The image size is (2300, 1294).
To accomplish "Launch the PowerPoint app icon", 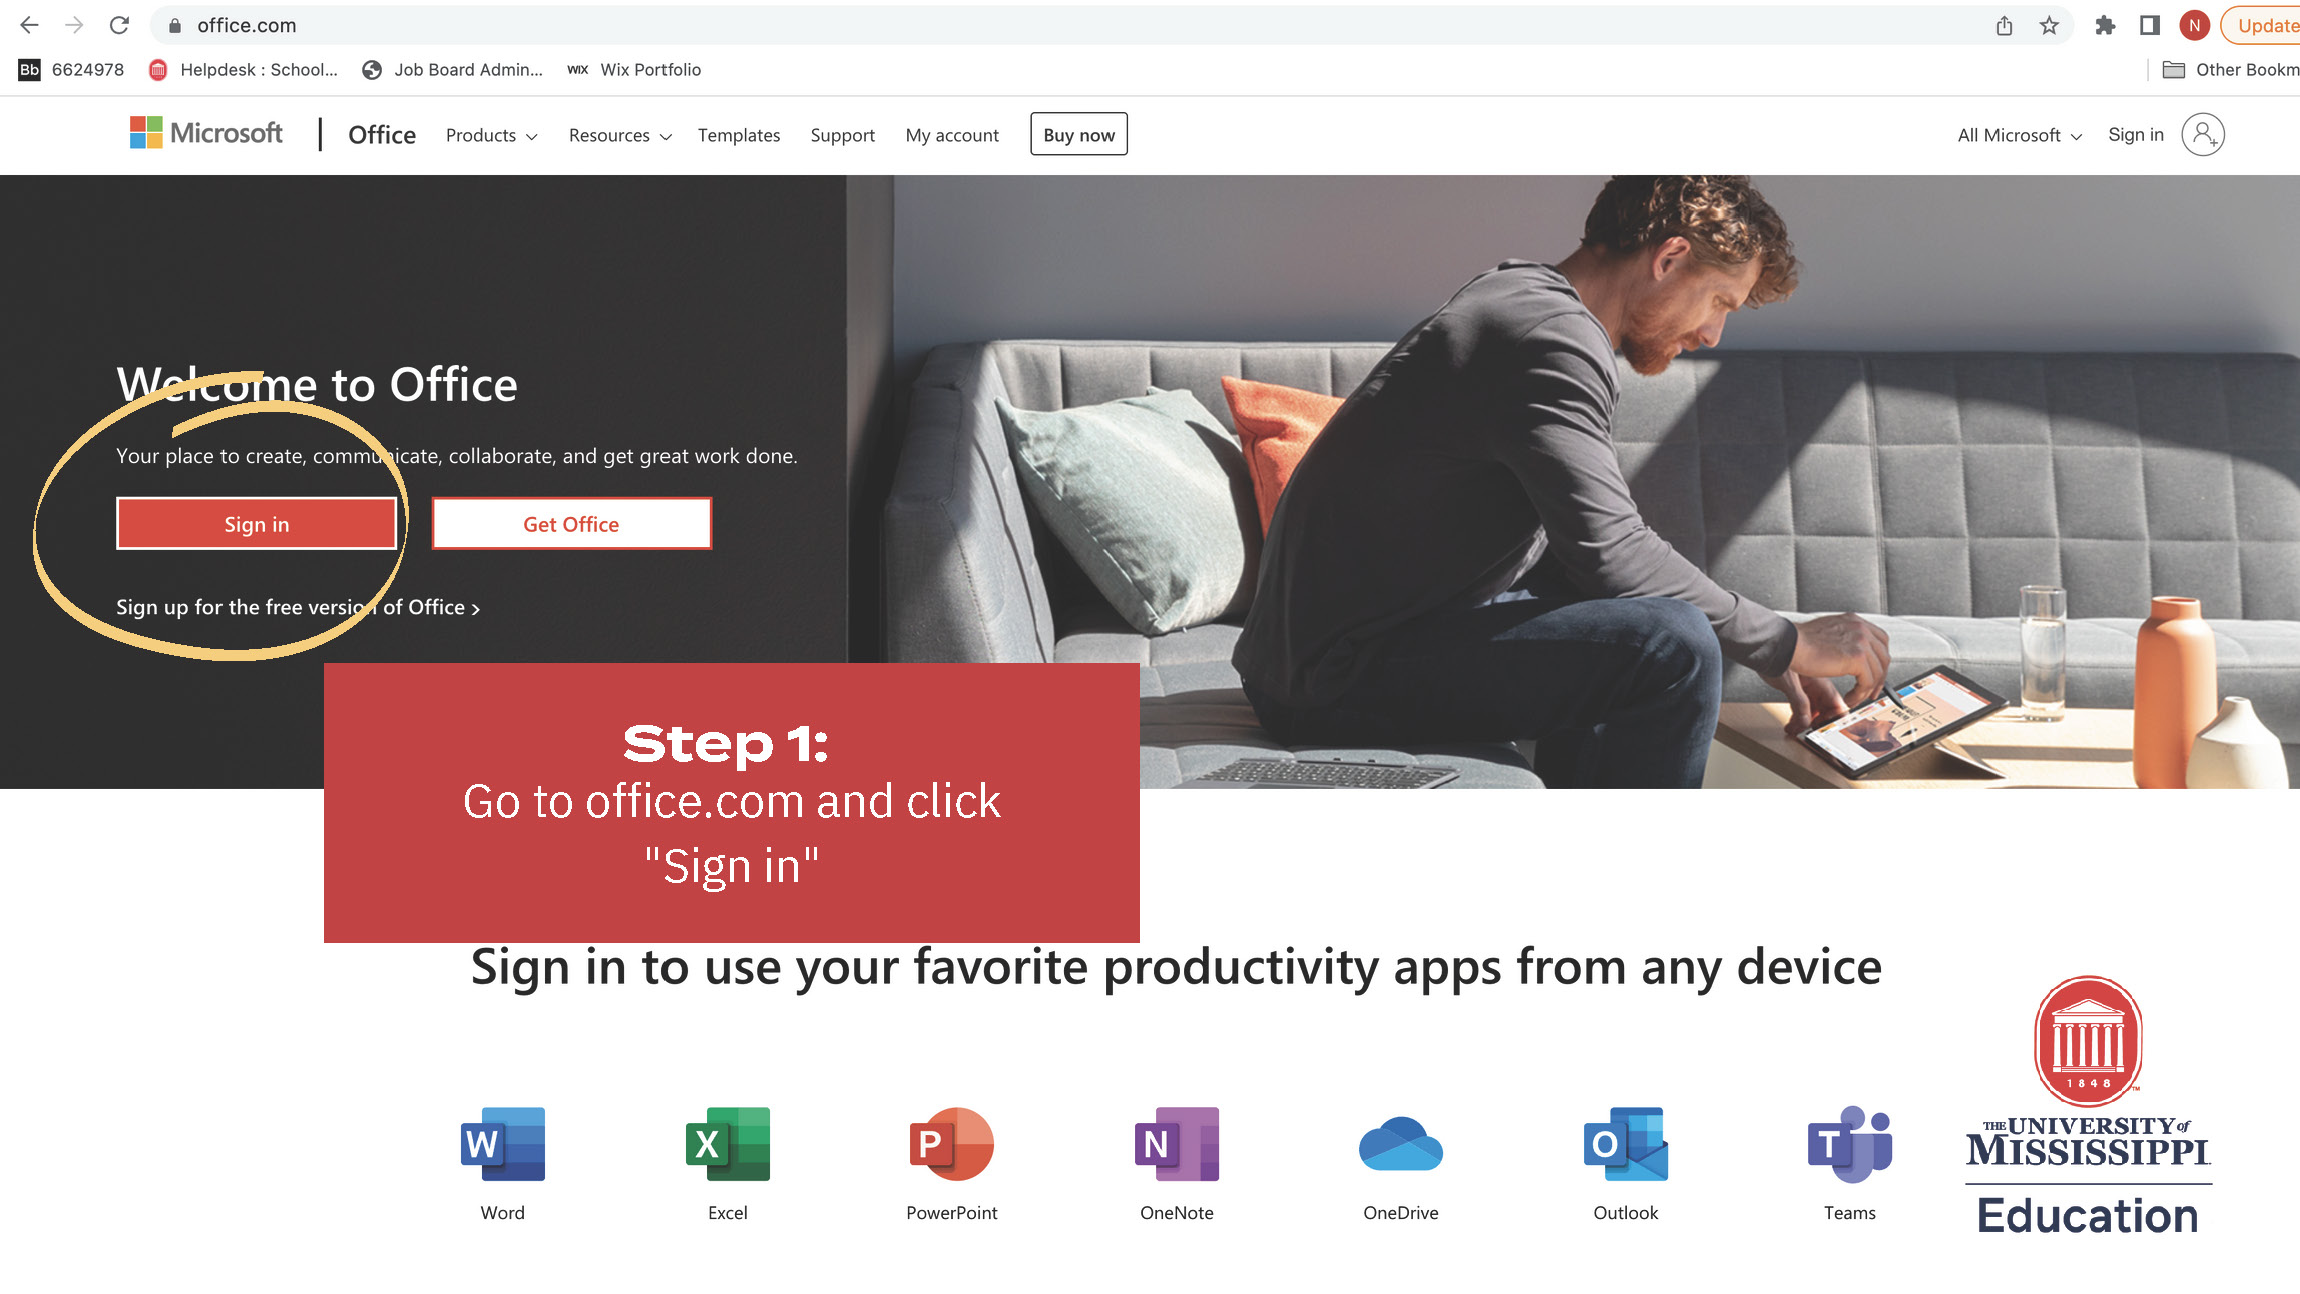I will [952, 1144].
